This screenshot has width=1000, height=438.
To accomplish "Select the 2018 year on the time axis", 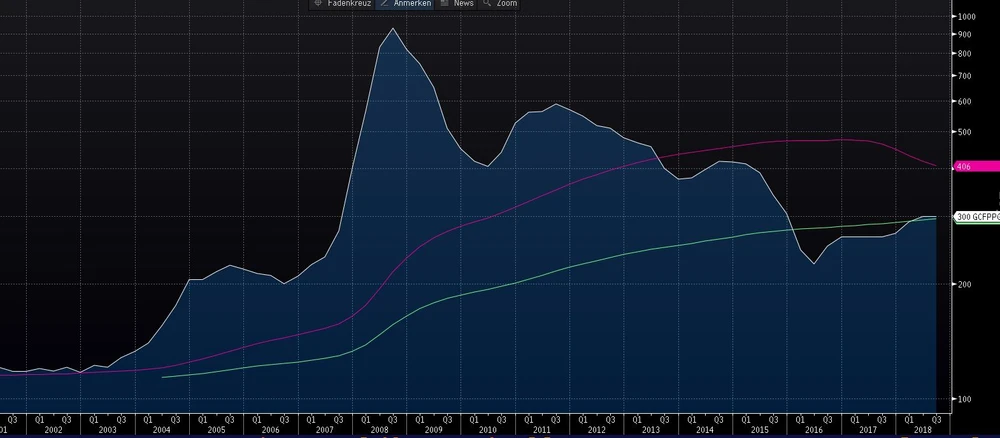I will (x=923, y=429).
